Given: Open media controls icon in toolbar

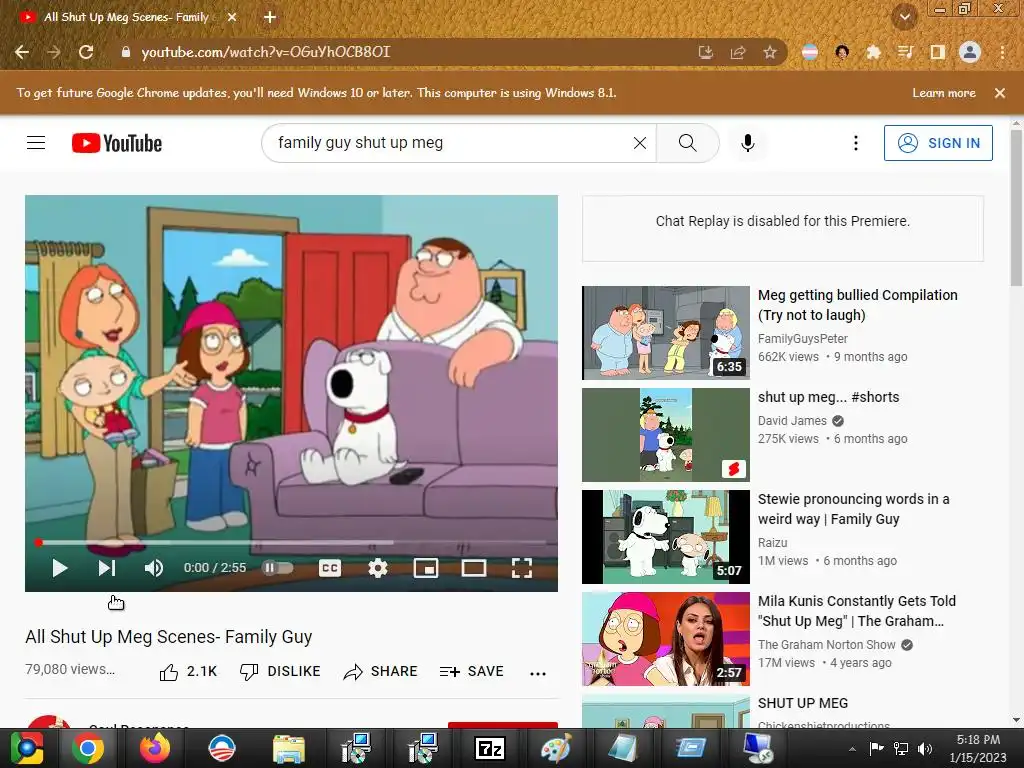Looking at the screenshot, I should tap(906, 52).
